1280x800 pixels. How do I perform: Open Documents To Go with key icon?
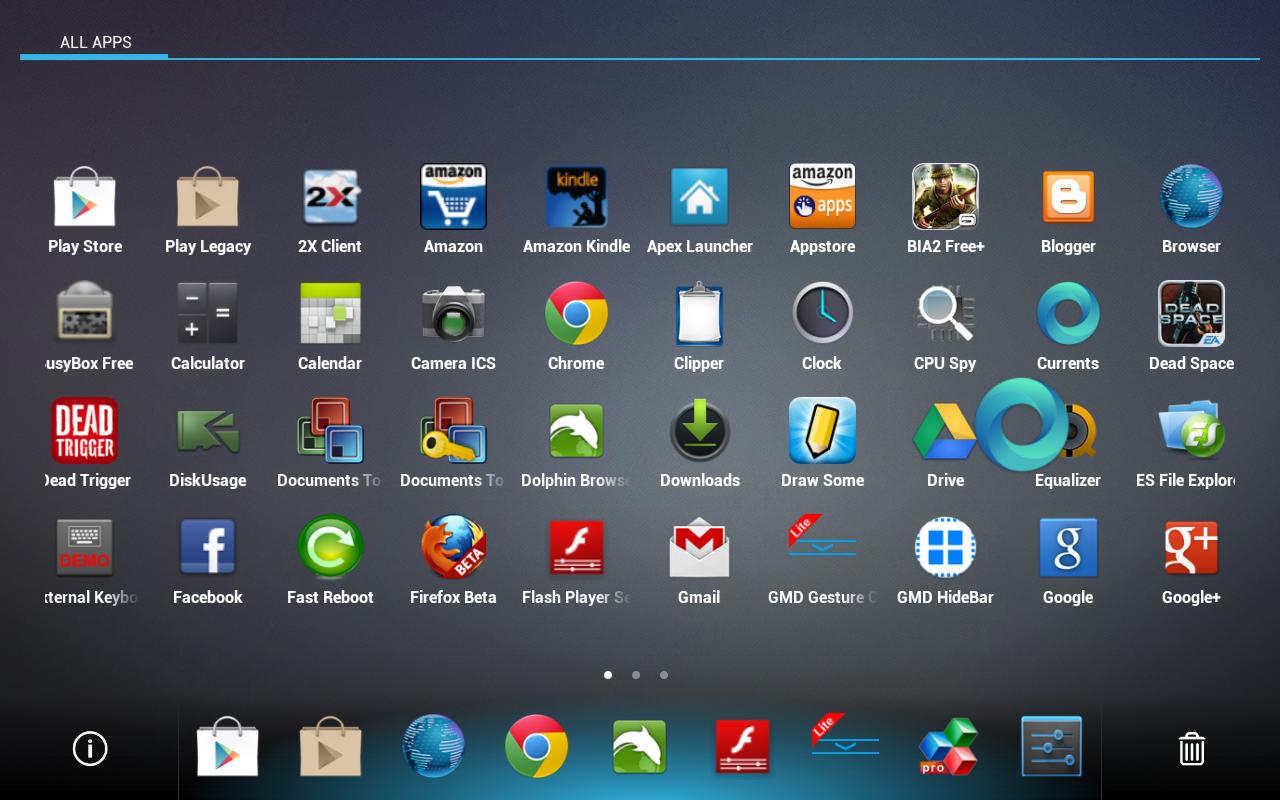453,431
